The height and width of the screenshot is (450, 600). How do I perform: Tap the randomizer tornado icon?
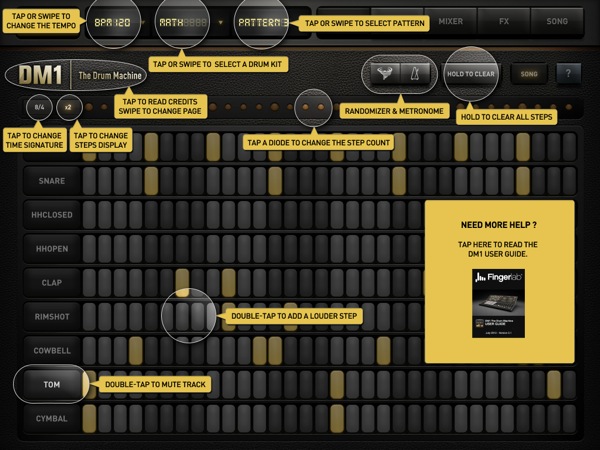pos(385,73)
